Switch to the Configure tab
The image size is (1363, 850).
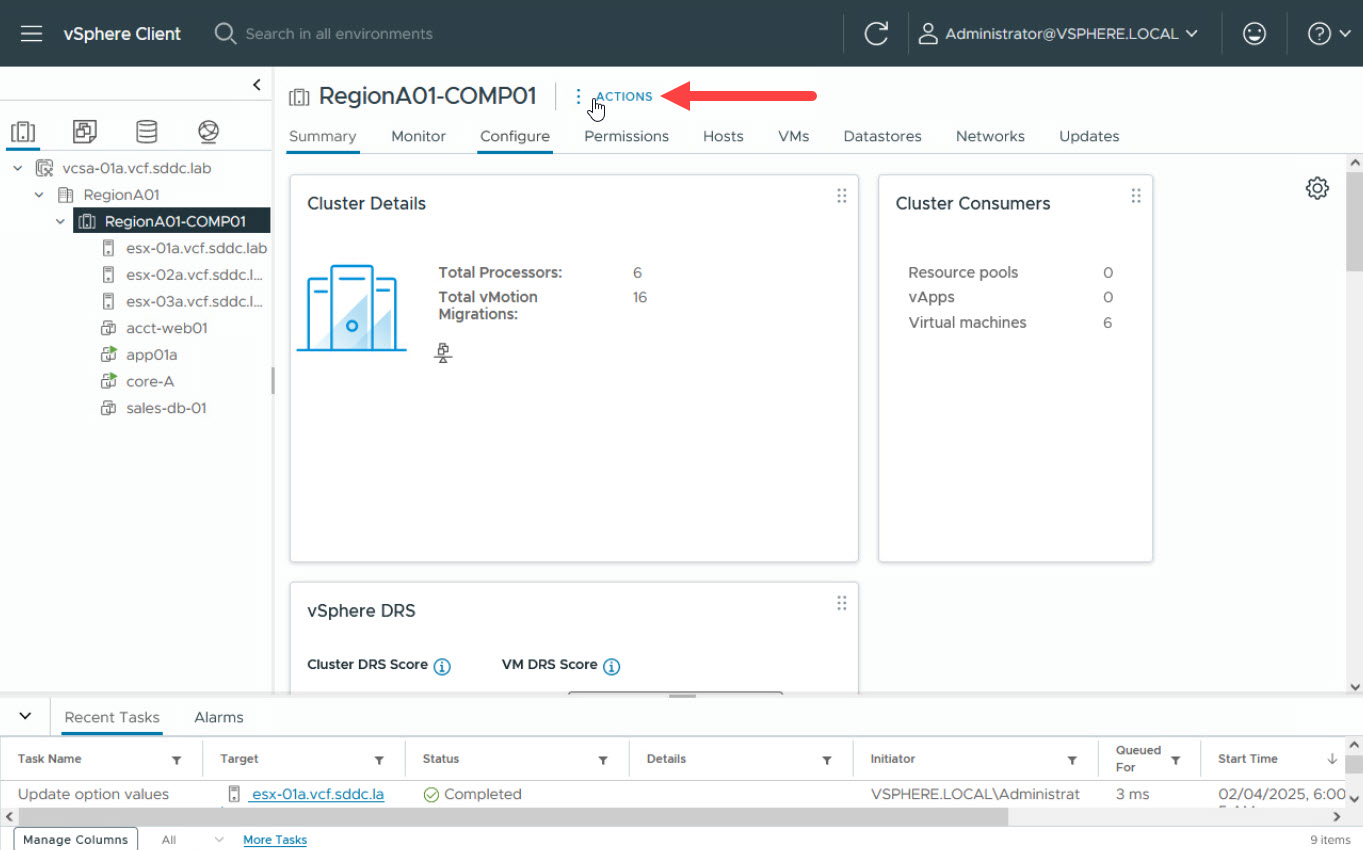515,136
